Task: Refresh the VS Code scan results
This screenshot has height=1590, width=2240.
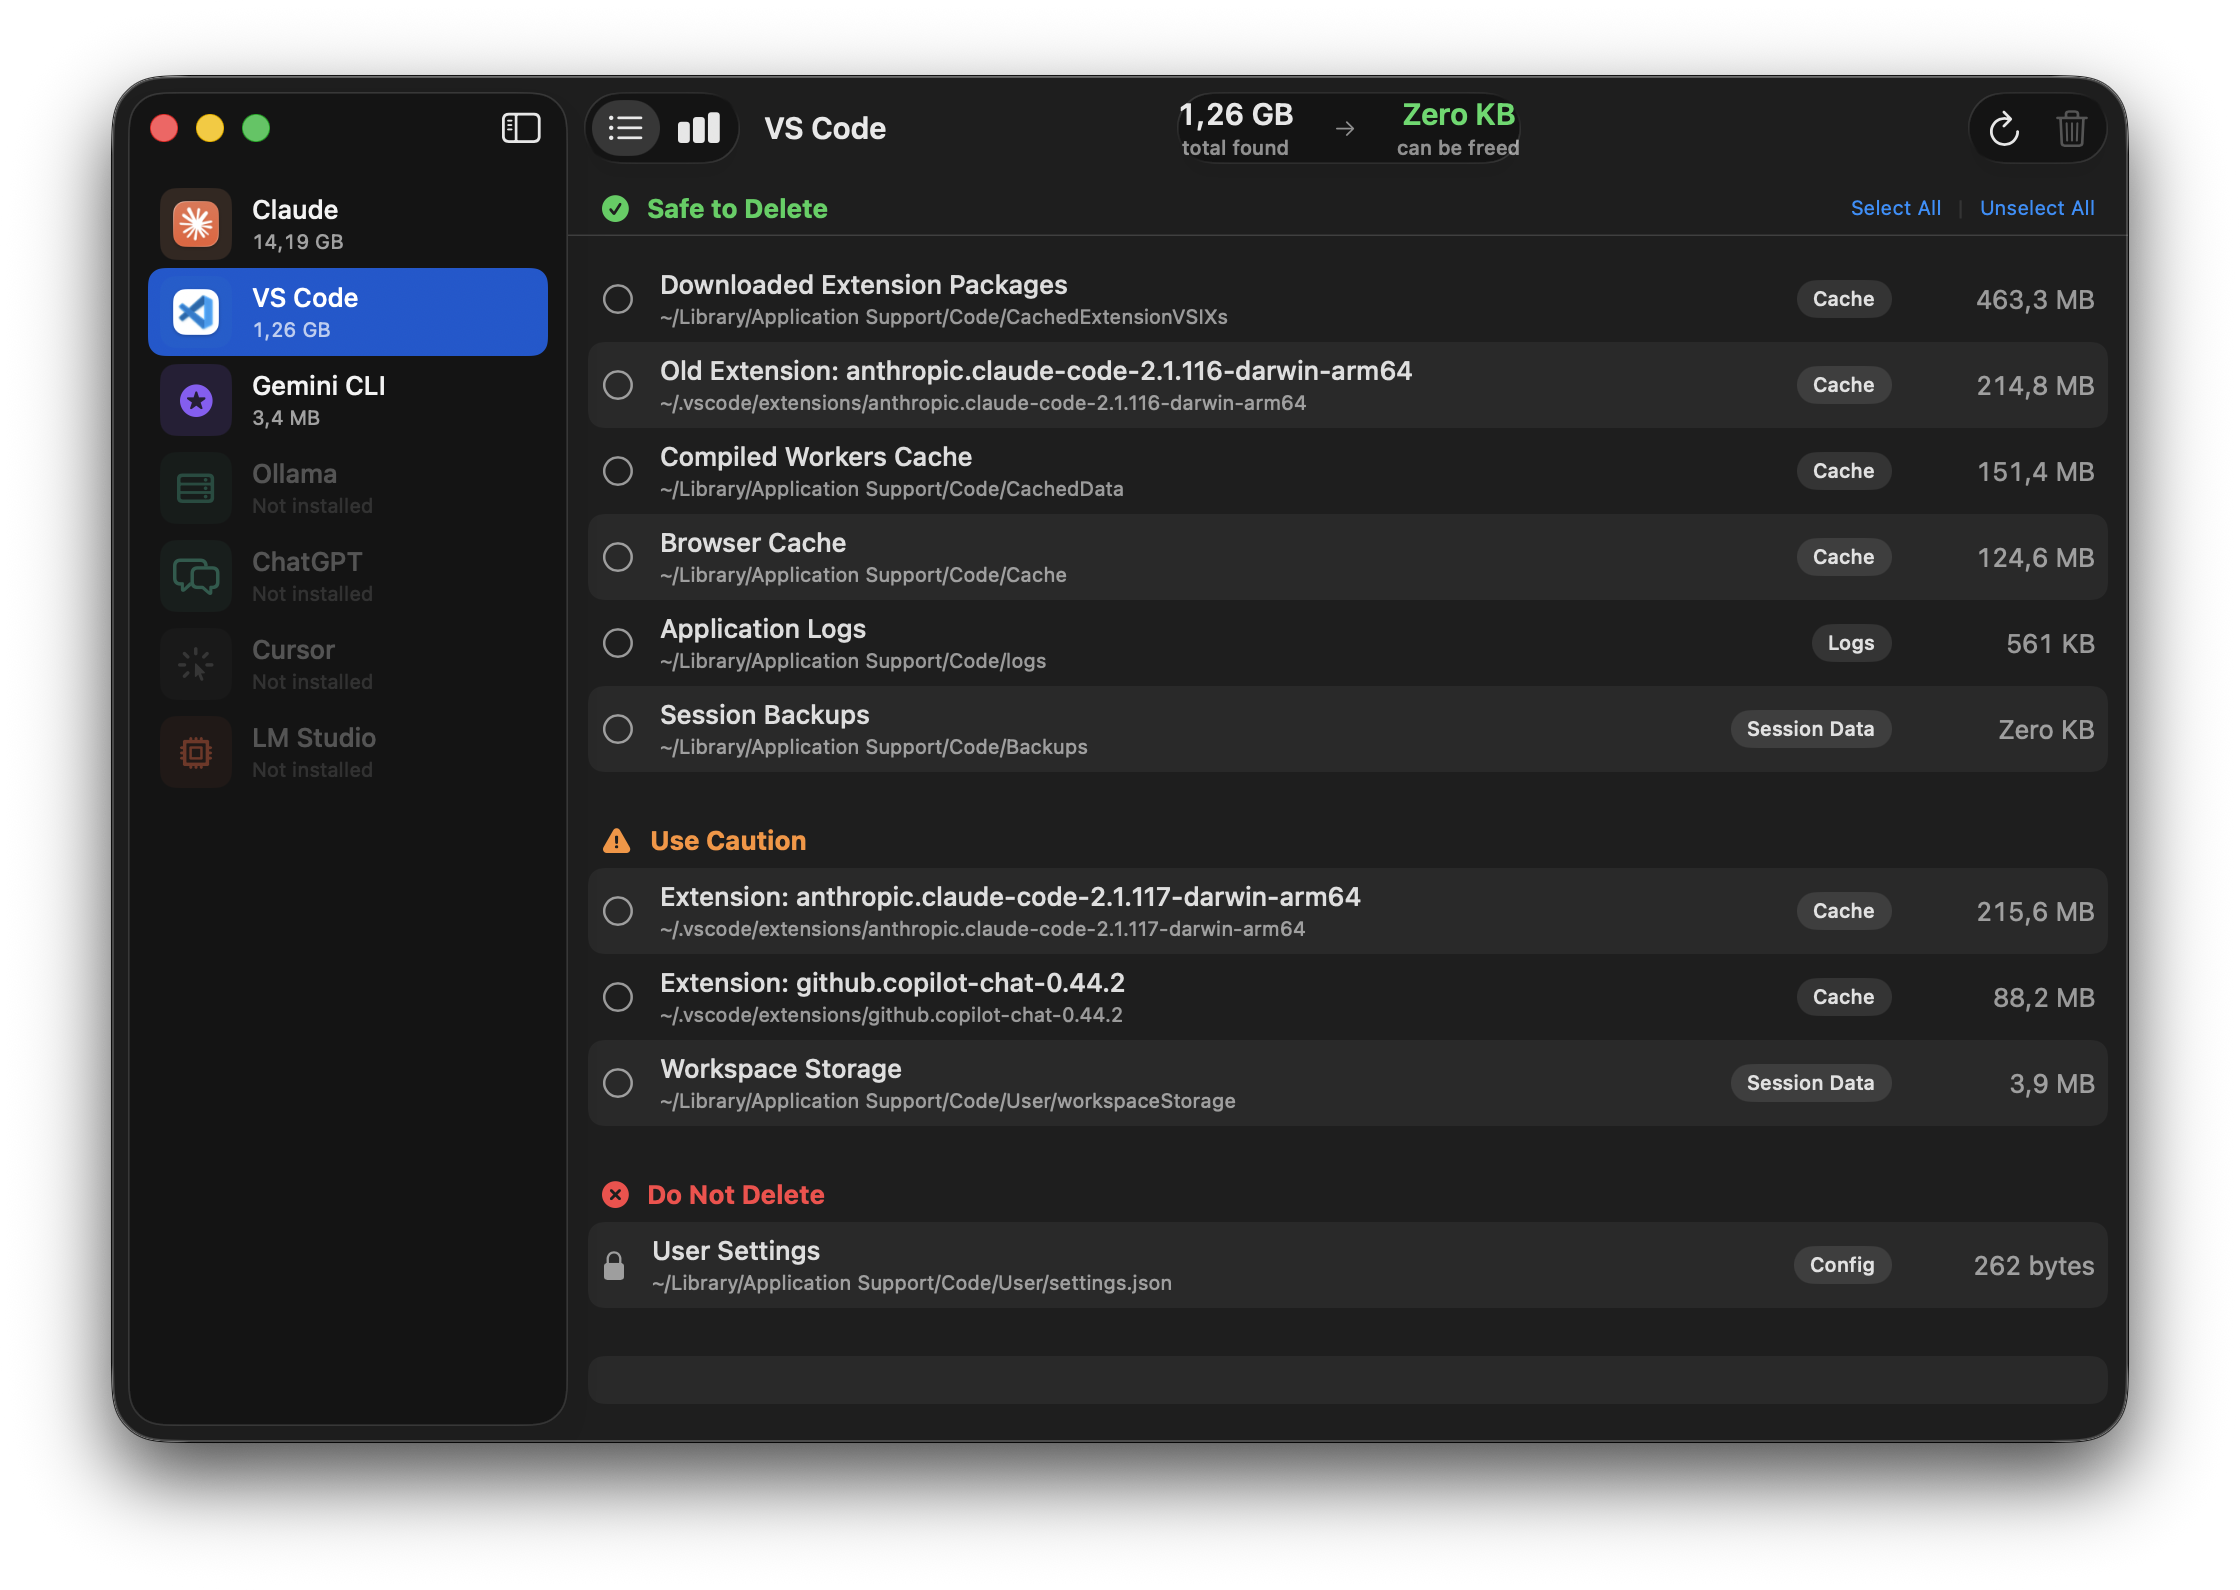Action: (x=2003, y=128)
